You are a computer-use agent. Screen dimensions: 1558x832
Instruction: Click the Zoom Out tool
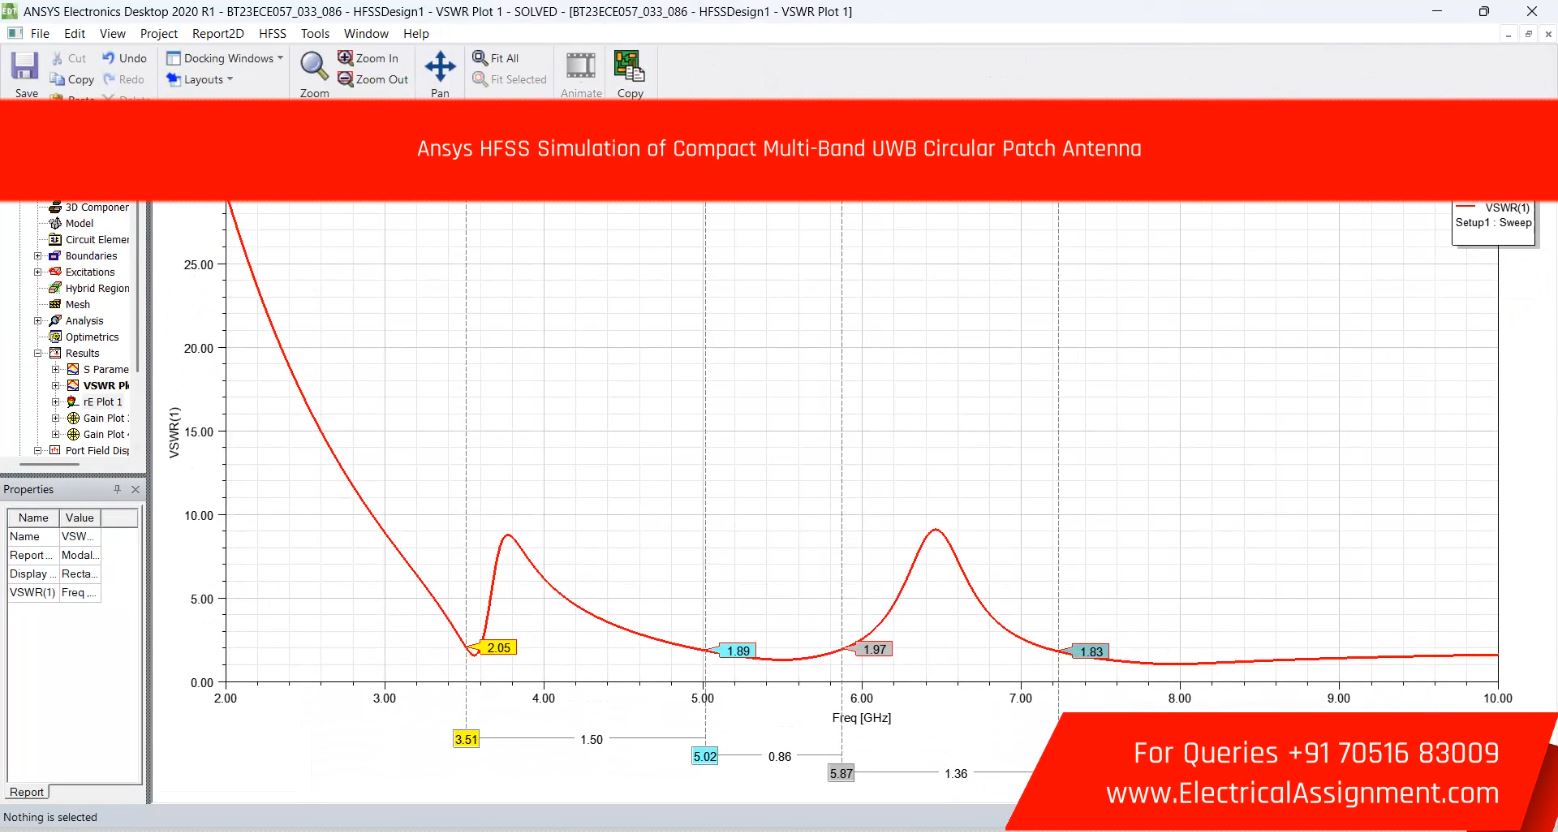pyautogui.click(x=373, y=79)
